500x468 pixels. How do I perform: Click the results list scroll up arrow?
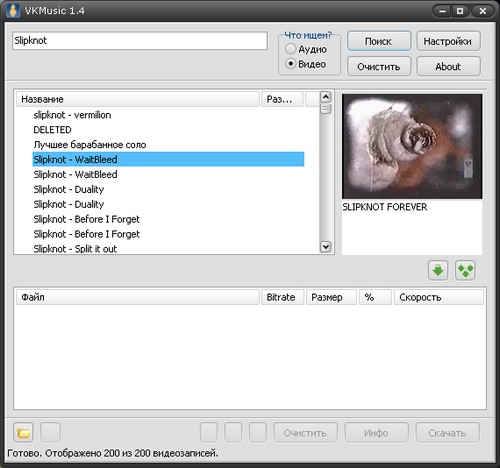coord(326,97)
